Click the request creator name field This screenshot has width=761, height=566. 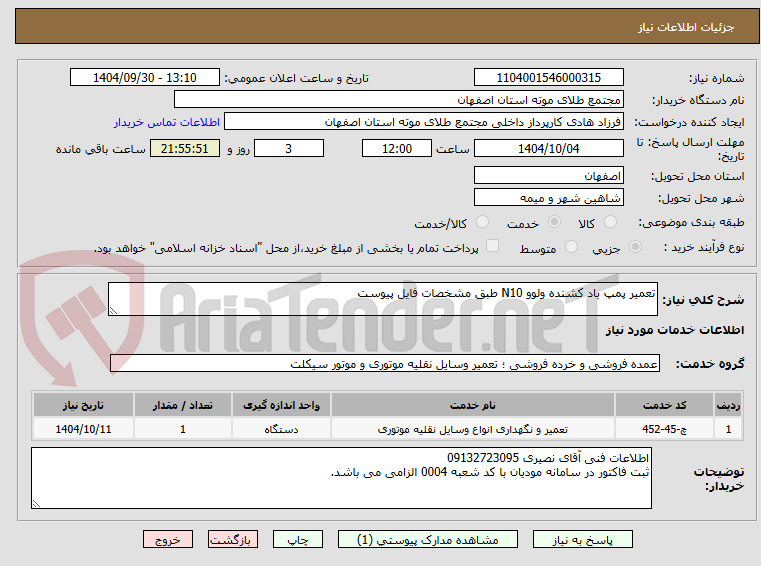click(x=424, y=122)
